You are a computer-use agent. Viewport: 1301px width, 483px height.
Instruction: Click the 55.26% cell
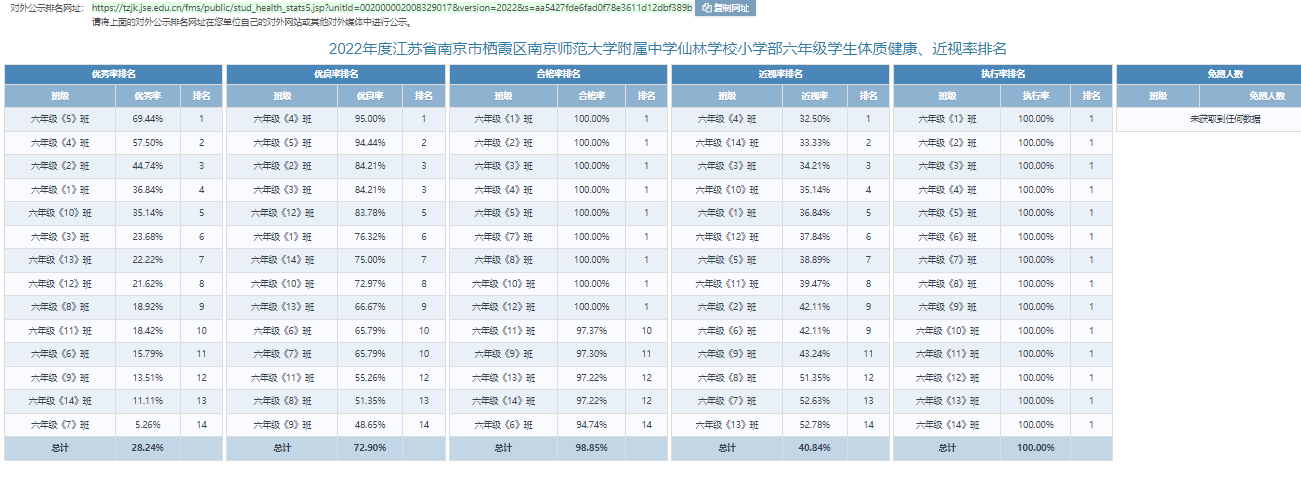tap(369, 377)
